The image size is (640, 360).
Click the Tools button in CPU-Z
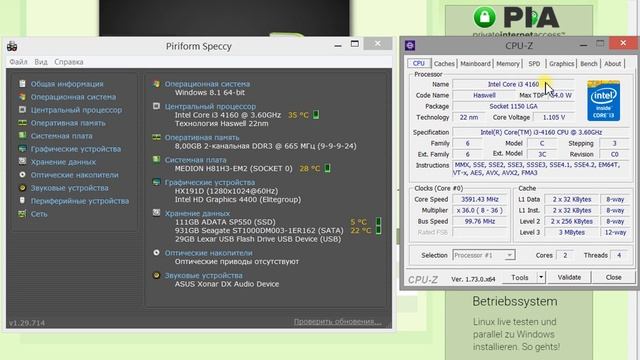coord(520,277)
